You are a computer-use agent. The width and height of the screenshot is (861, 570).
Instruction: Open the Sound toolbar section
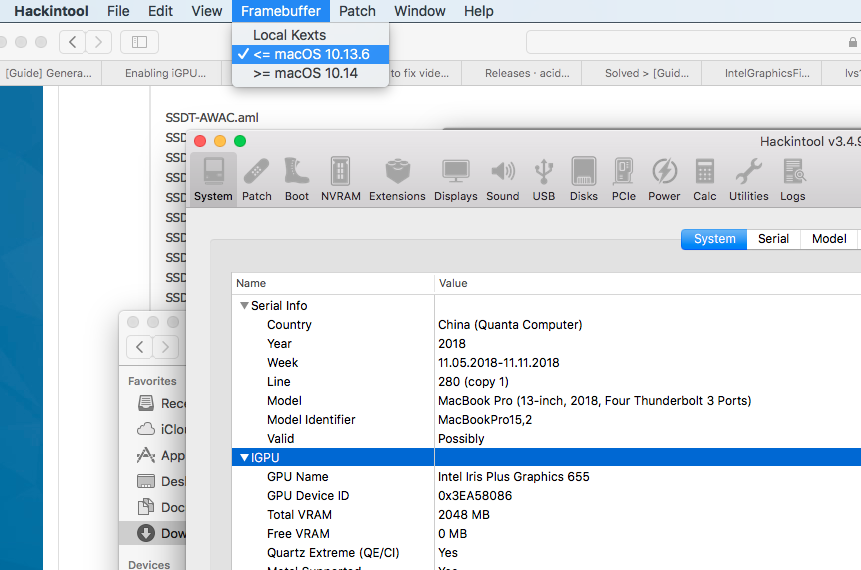502,180
